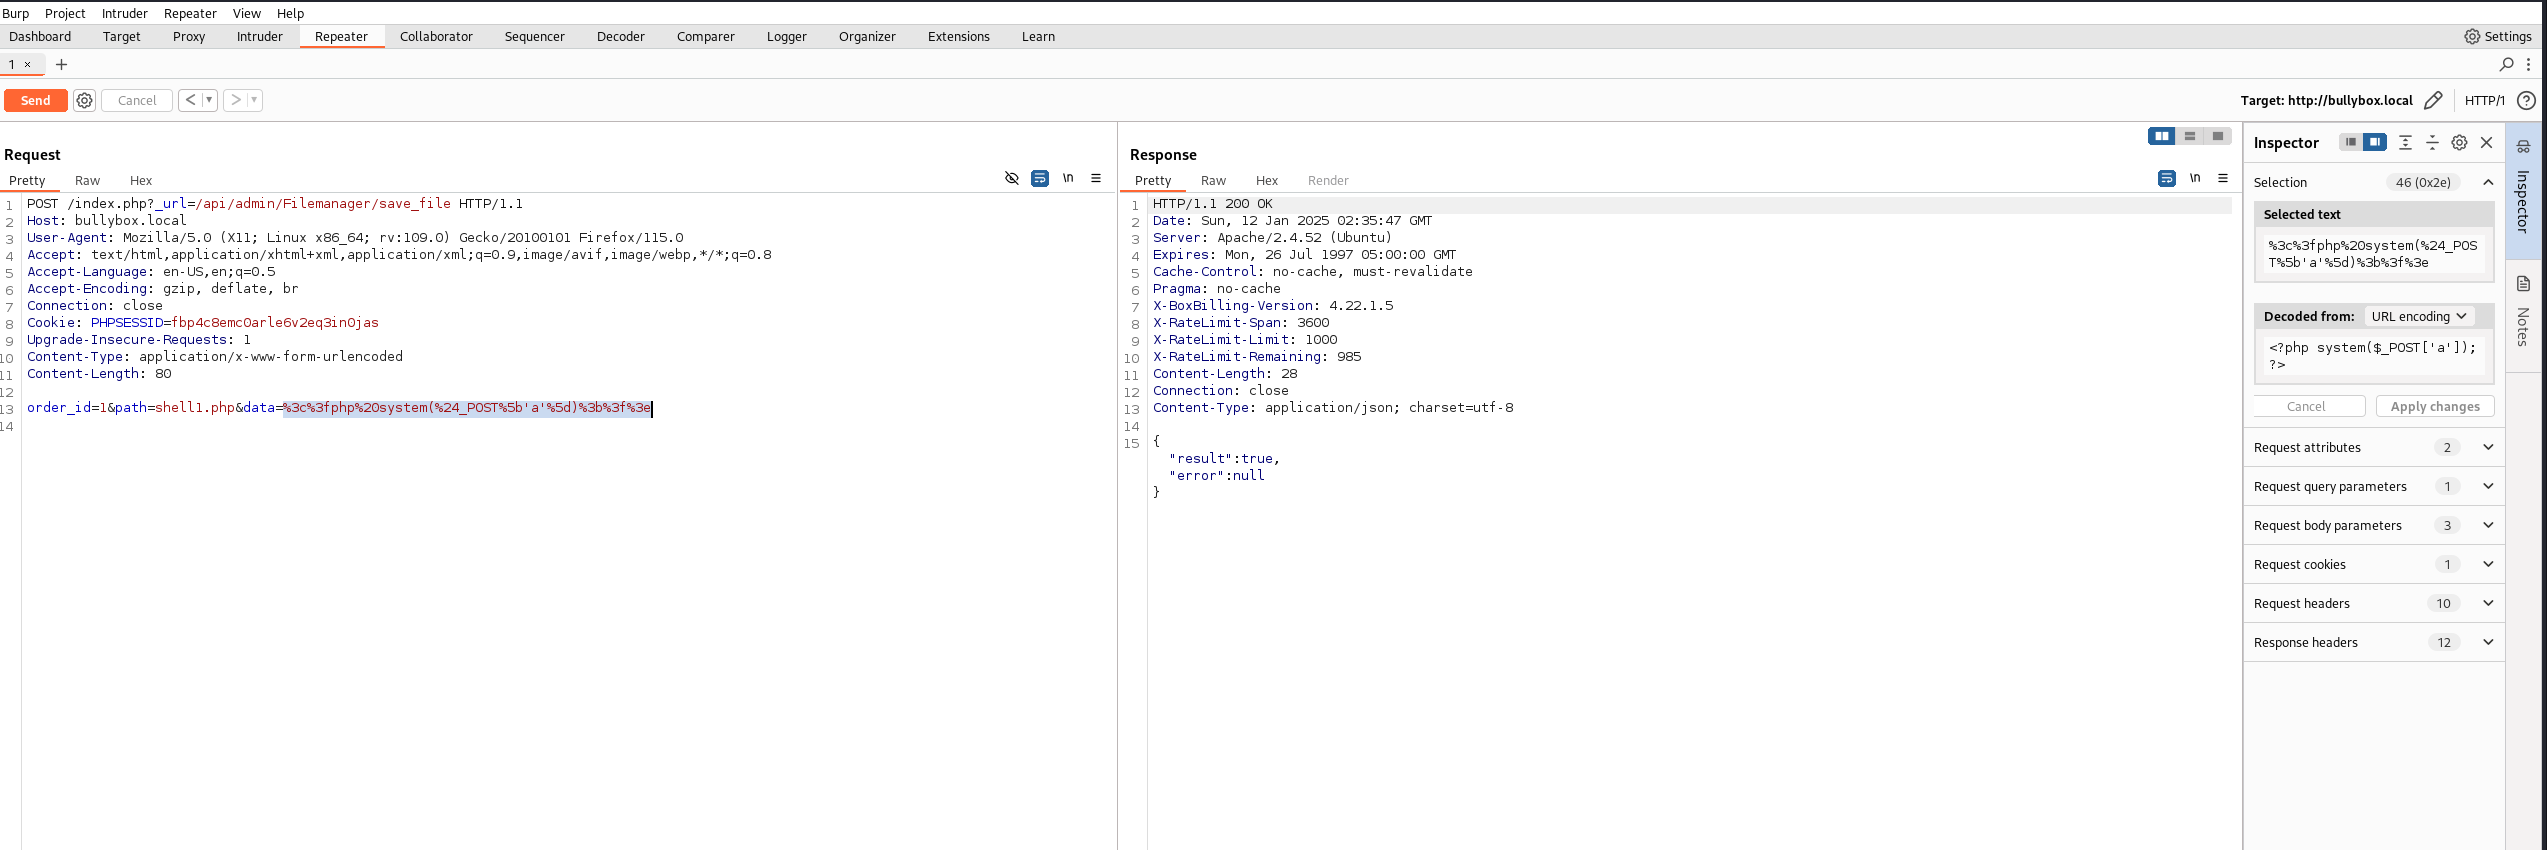Image resolution: width=2547 pixels, height=850 pixels.
Task: Open the send settings gear next to Send
Action: tap(85, 100)
